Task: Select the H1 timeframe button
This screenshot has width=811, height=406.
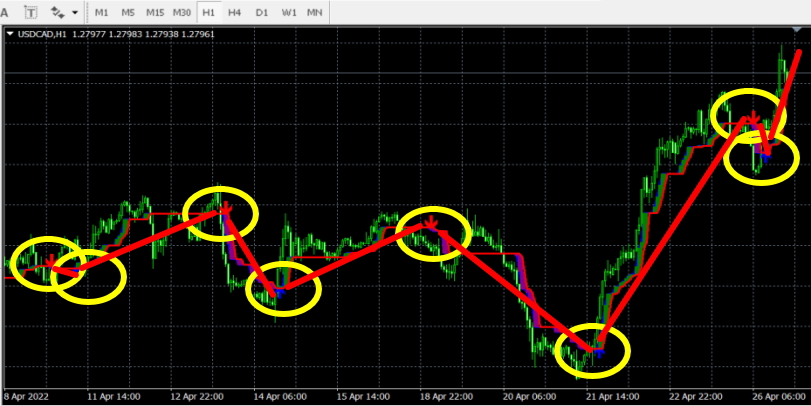Action: [208, 12]
